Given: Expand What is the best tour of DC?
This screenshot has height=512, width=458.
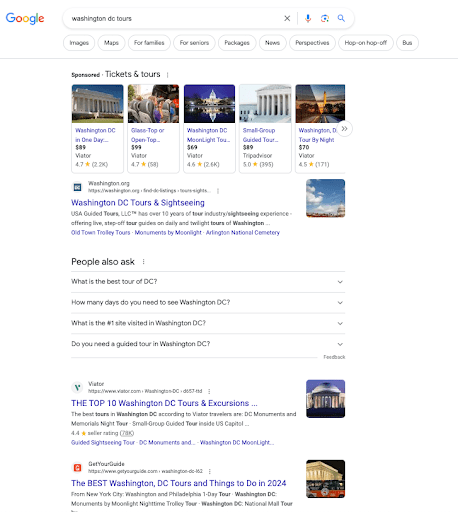Looking at the screenshot, I should click(208, 282).
